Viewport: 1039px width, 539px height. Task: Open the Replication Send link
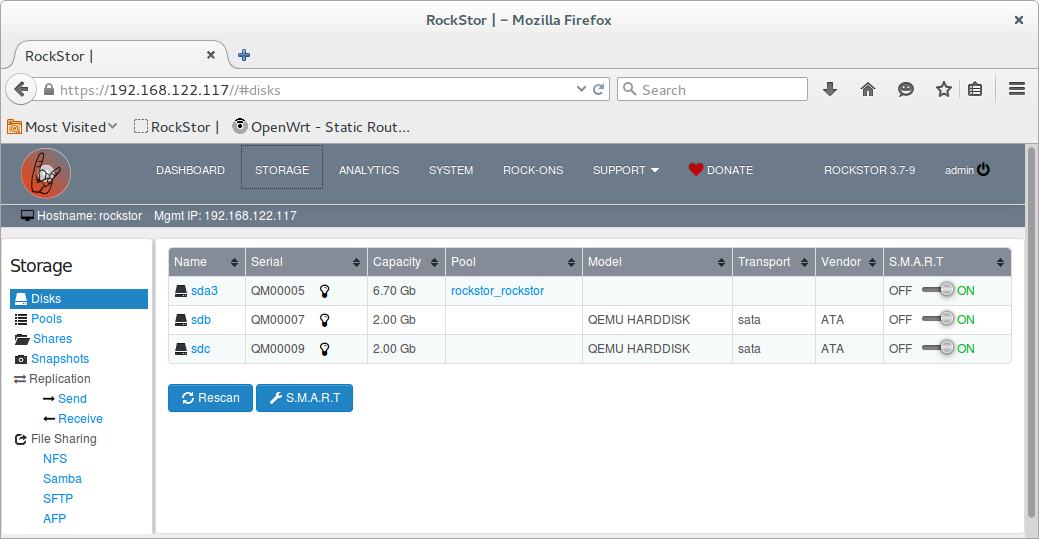tap(72, 398)
